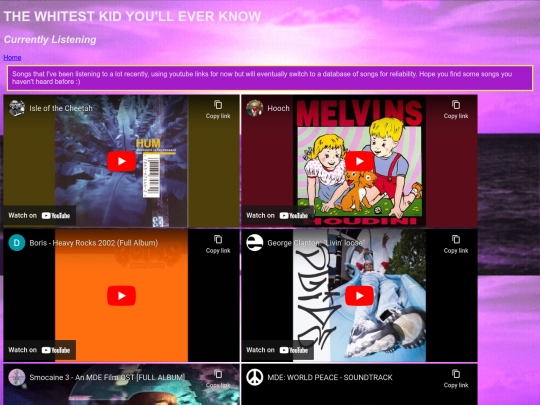
Task: Click 'THE WHITEST KID YOU'LL EVER KNOW' heading
Action: tap(133, 16)
